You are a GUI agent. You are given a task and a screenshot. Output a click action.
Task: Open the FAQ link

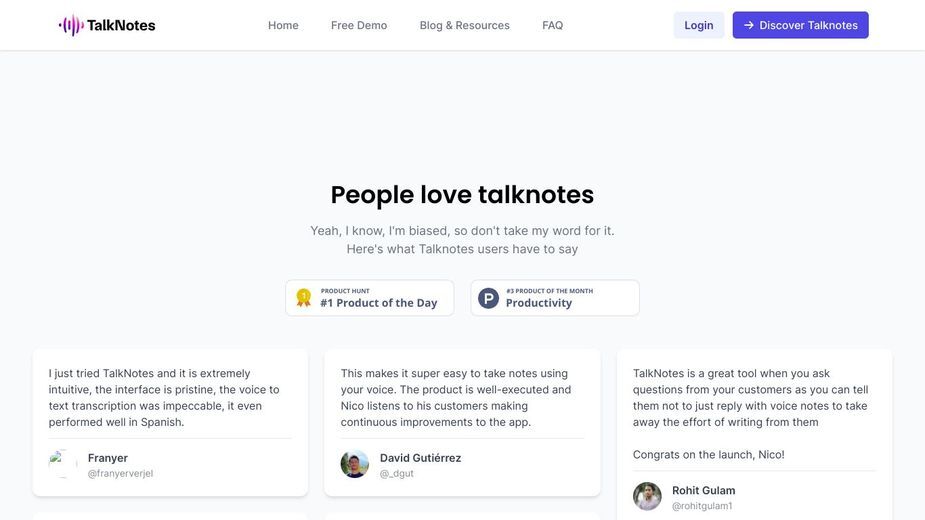(552, 25)
